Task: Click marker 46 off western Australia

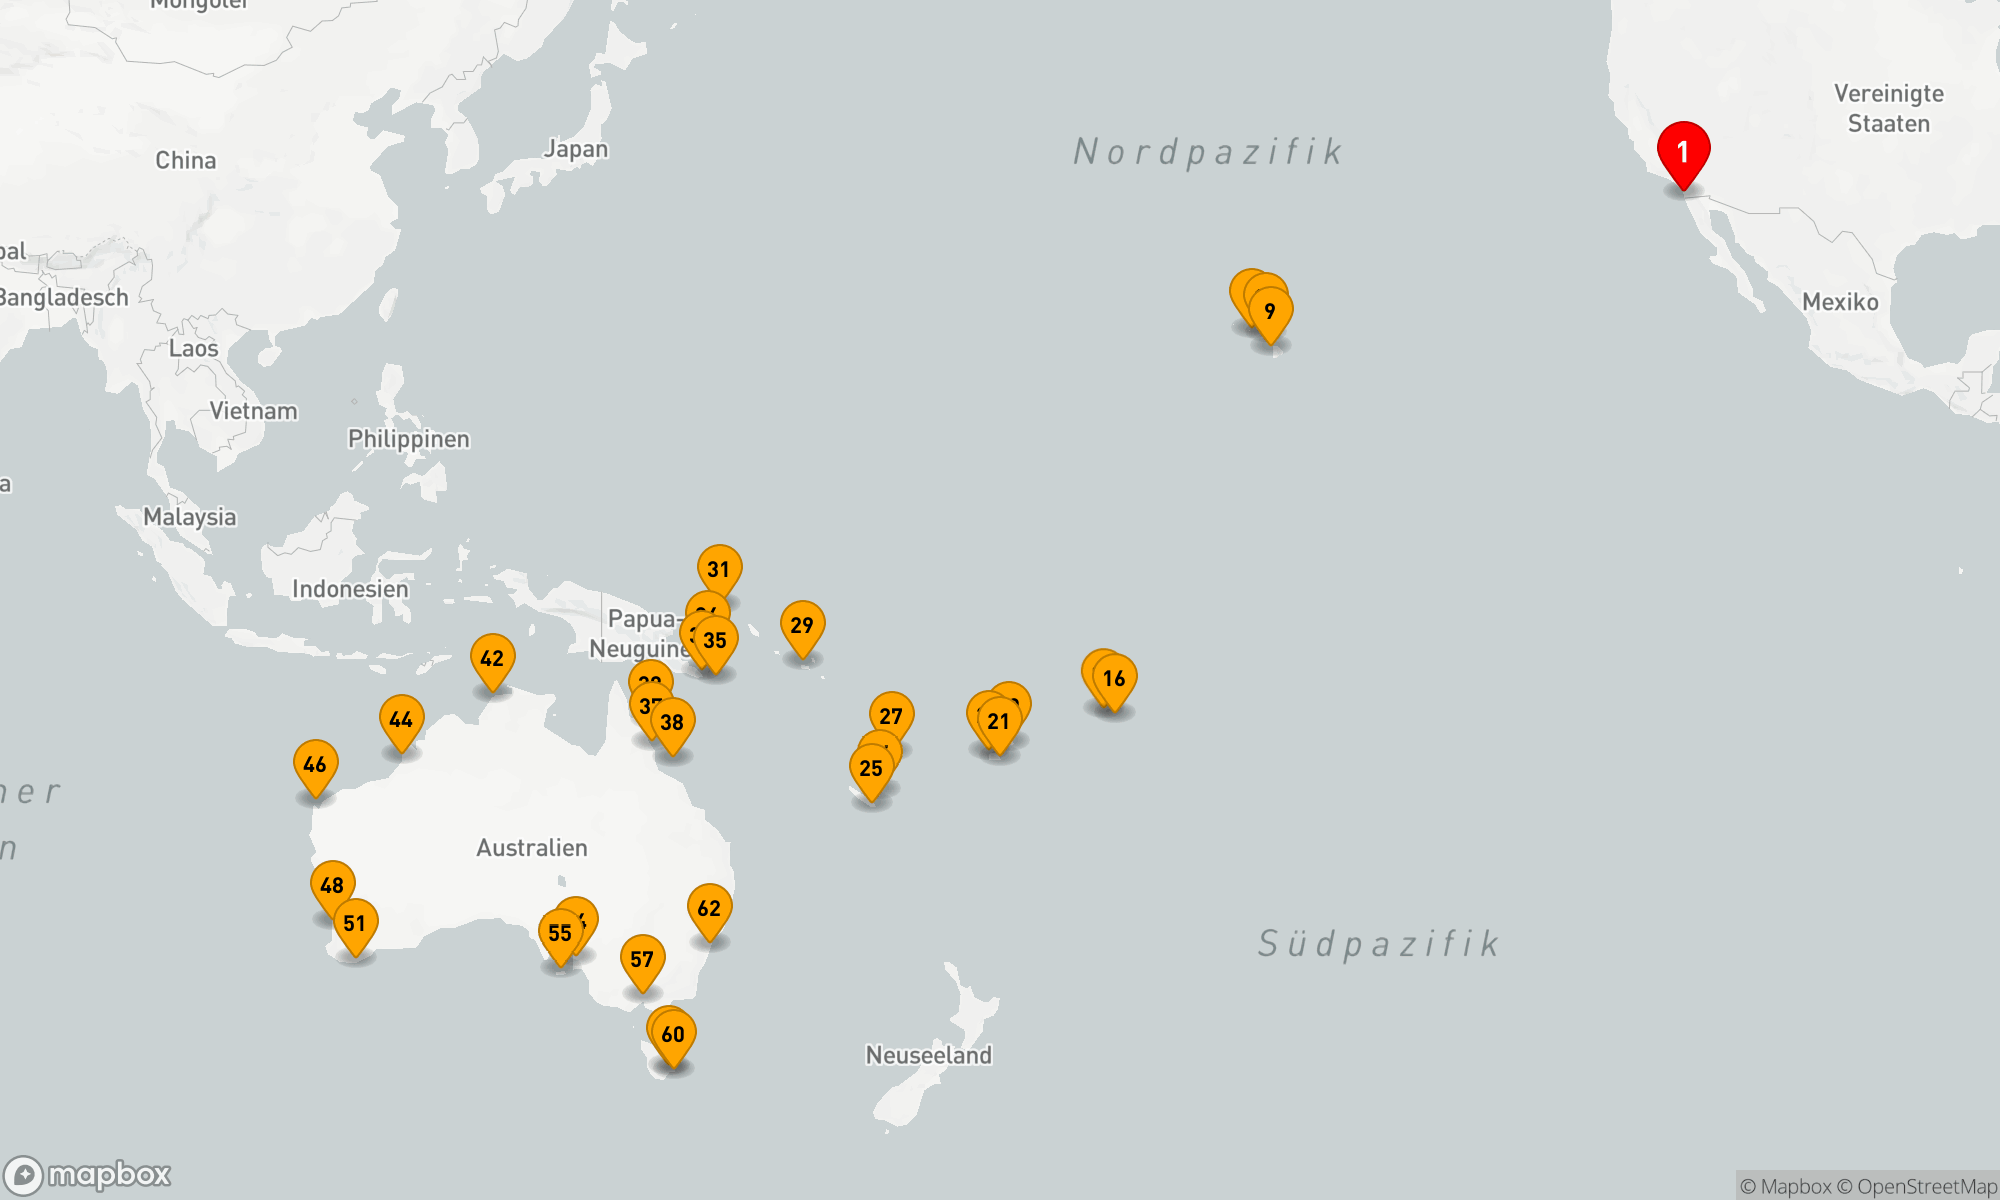Action: click(x=315, y=765)
